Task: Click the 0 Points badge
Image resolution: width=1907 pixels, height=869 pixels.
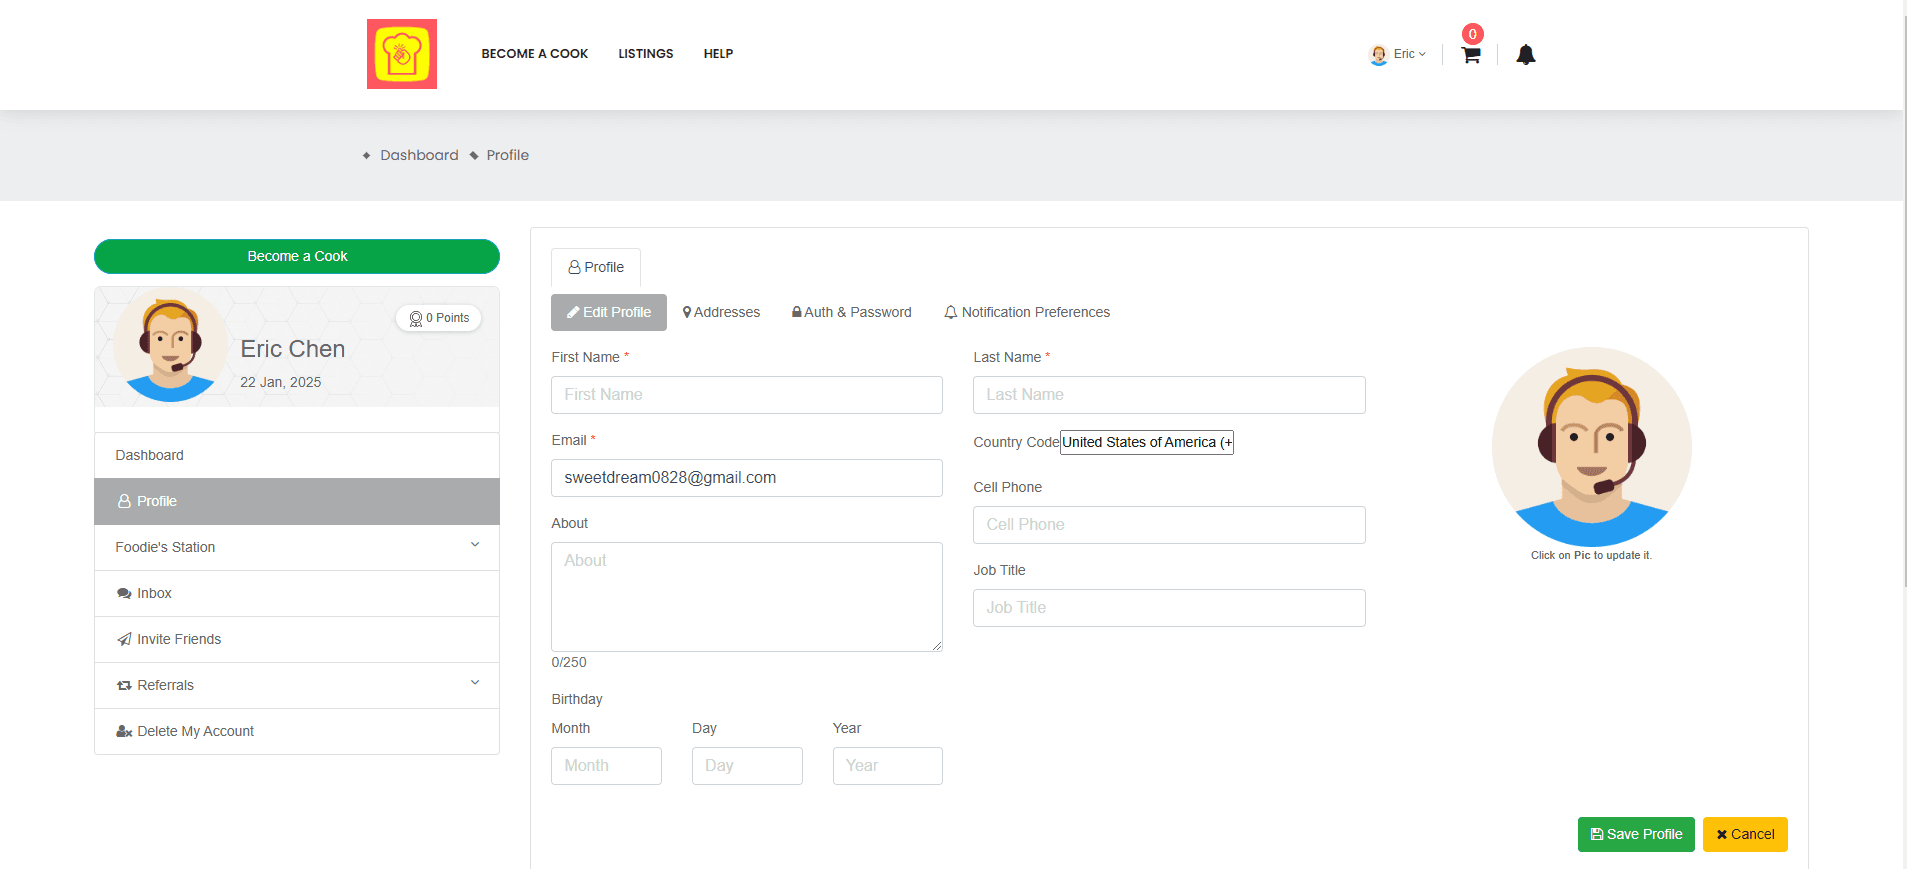Action: tap(439, 318)
